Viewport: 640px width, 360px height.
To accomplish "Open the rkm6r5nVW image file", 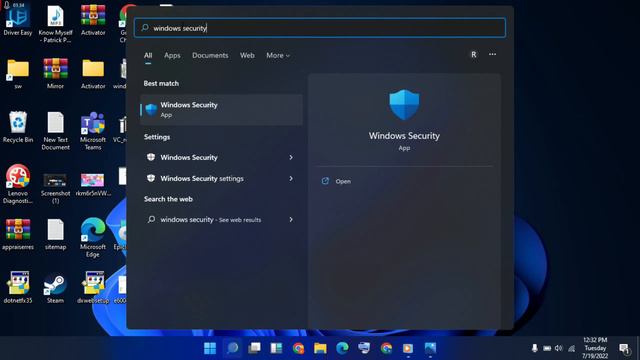I will [93, 184].
